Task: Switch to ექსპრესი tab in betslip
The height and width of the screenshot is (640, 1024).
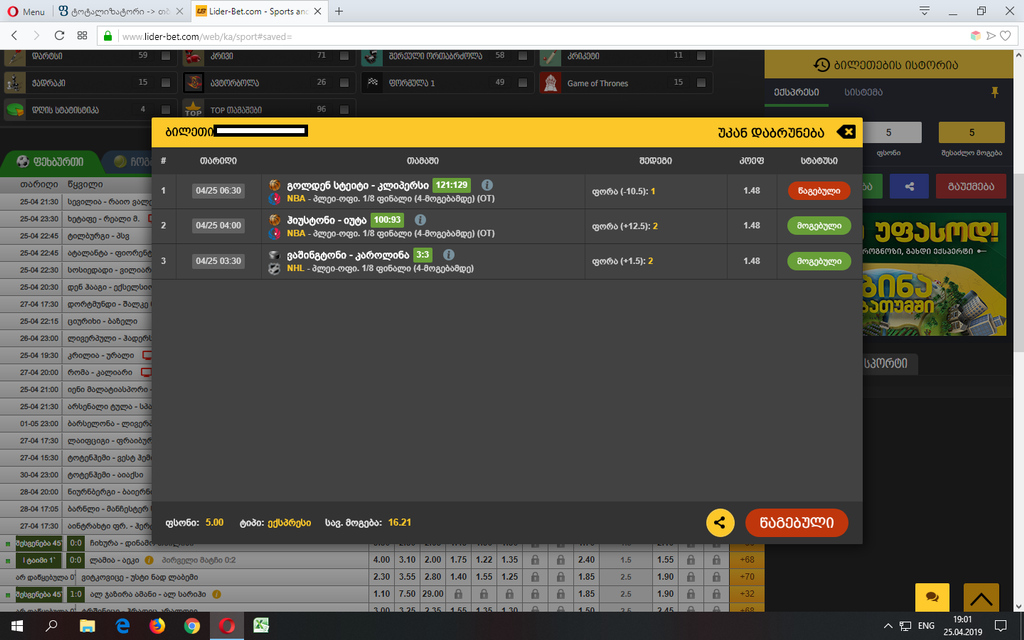Action: [796, 92]
